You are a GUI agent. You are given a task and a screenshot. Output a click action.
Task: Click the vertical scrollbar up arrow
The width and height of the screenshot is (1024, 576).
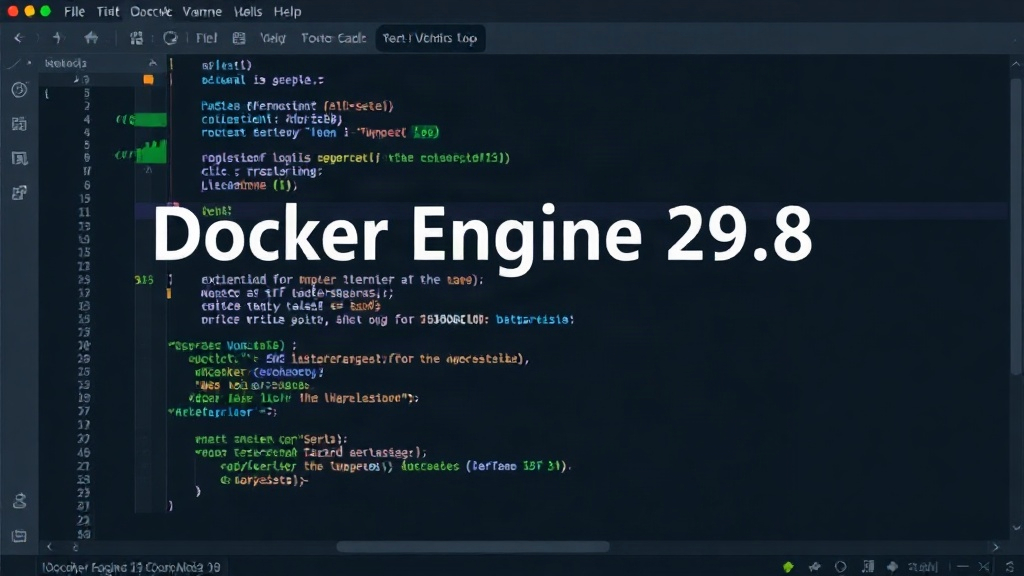[1016, 64]
